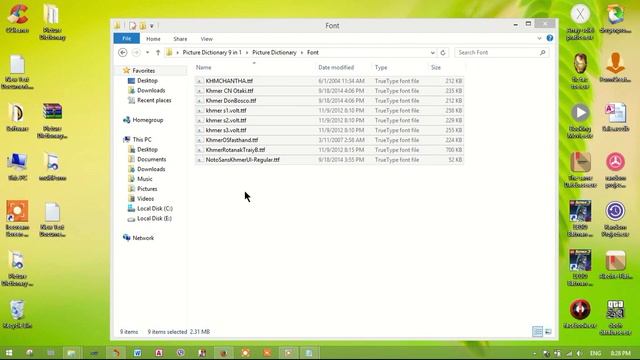Switch to Details view icon in status bar

coord(538,331)
